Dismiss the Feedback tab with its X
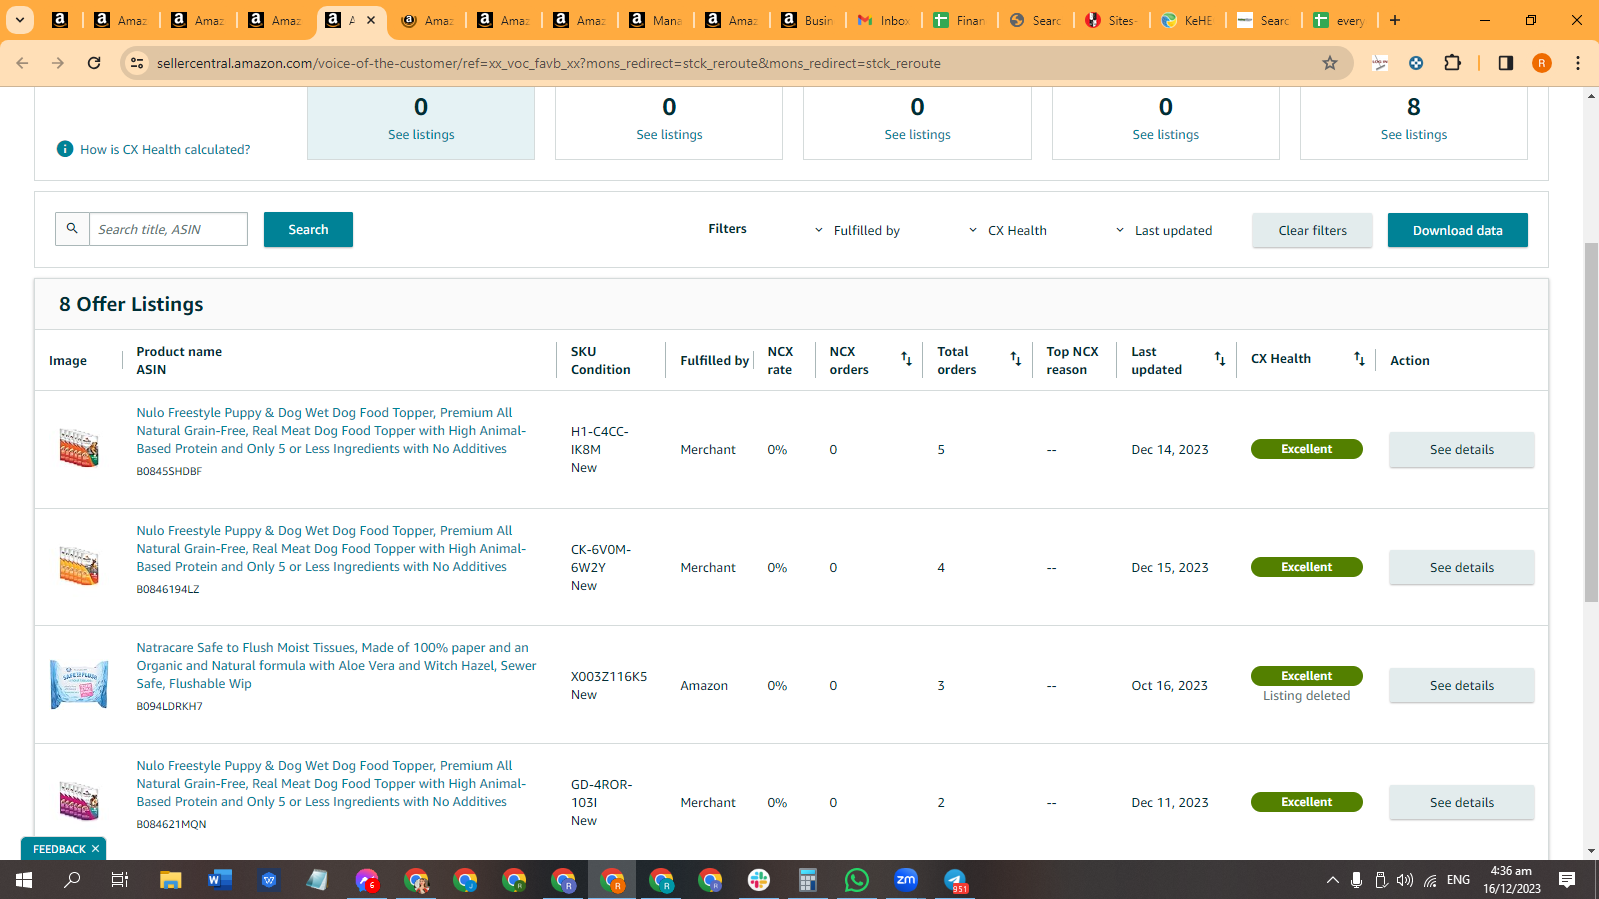The width and height of the screenshot is (1599, 899). tap(96, 849)
